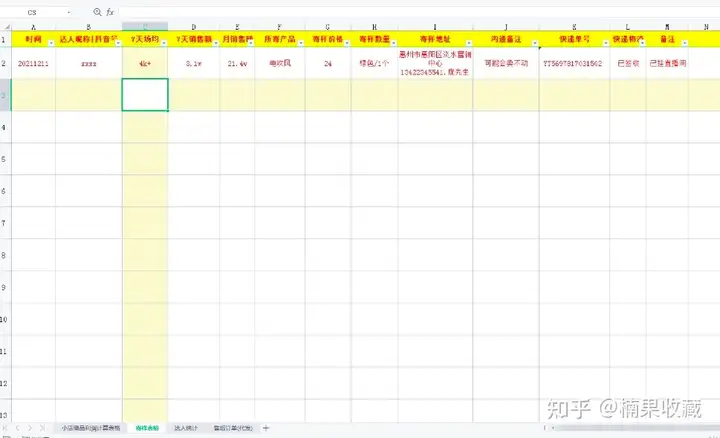
Task: Select the 电吹风 product cell
Action: coord(280,63)
